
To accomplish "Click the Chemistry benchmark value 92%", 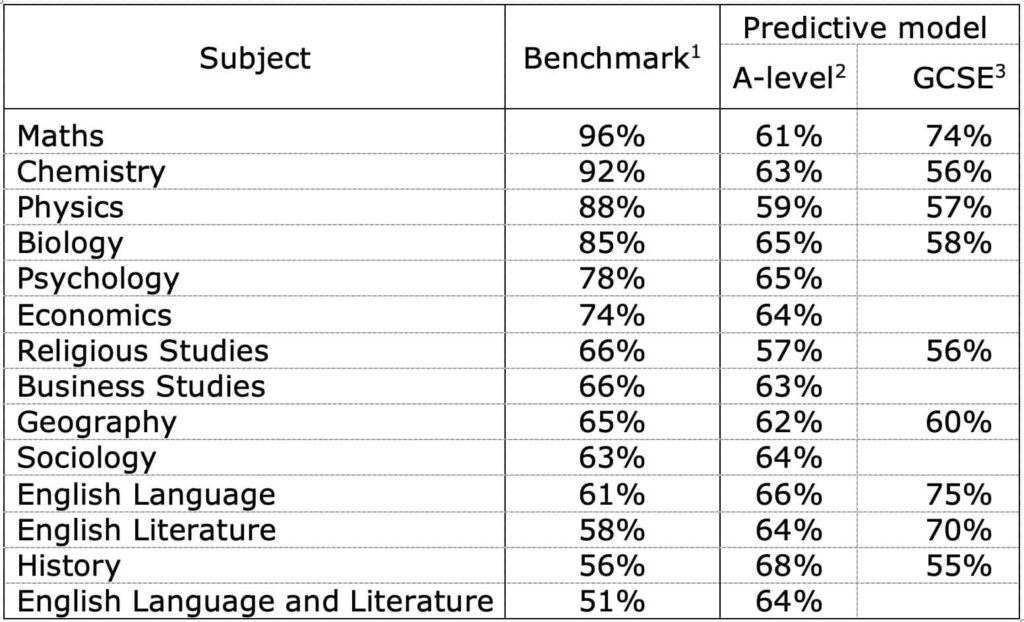I will 611,172.
